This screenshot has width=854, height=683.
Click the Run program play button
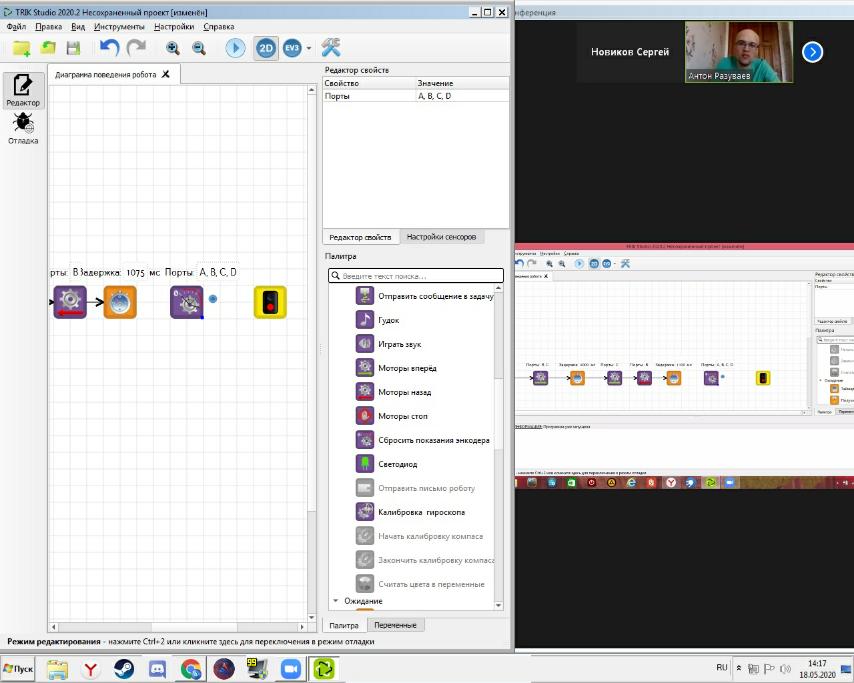tap(235, 48)
